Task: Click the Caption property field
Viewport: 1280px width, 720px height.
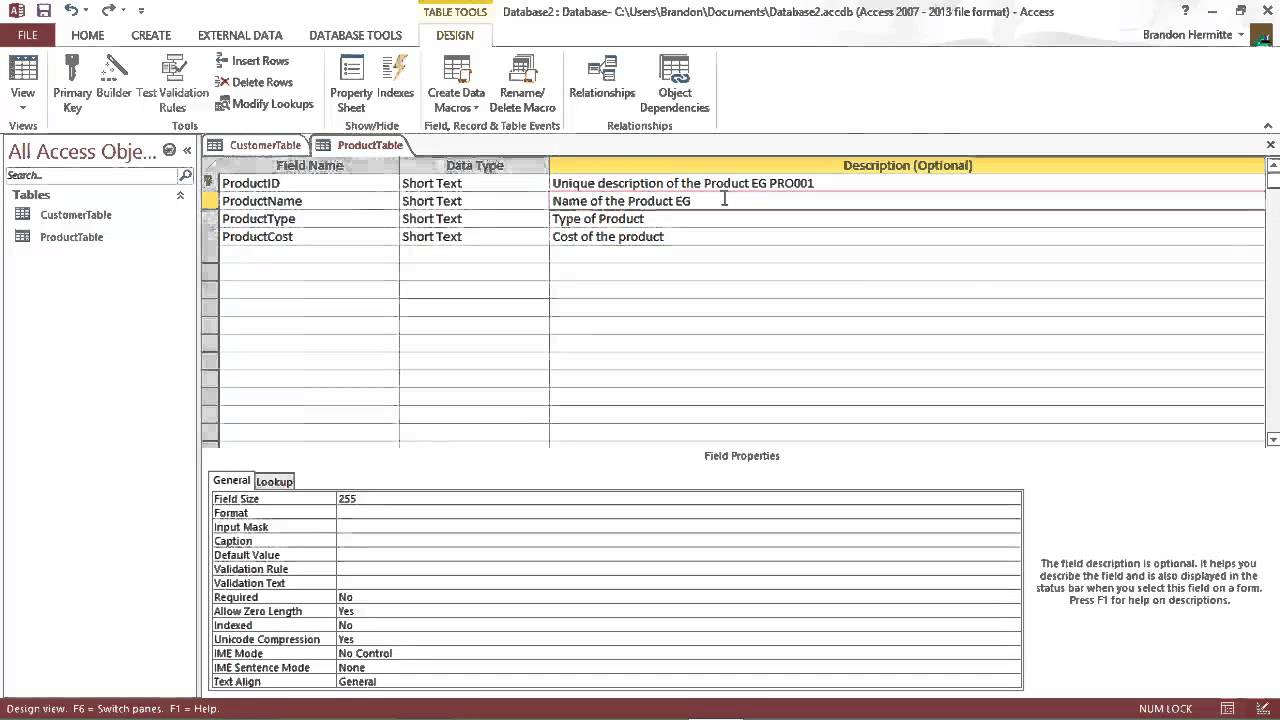Action: pyautogui.click(x=679, y=541)
